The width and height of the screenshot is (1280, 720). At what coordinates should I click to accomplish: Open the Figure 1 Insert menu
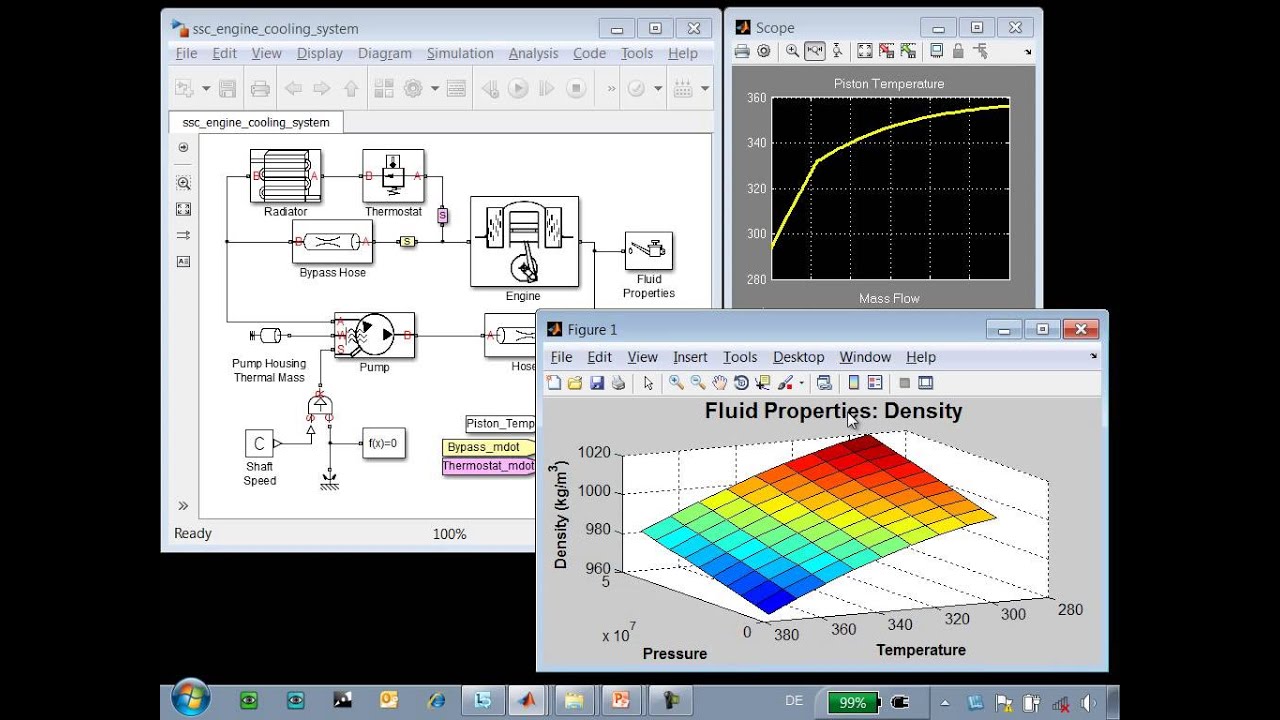click(690, 357)
